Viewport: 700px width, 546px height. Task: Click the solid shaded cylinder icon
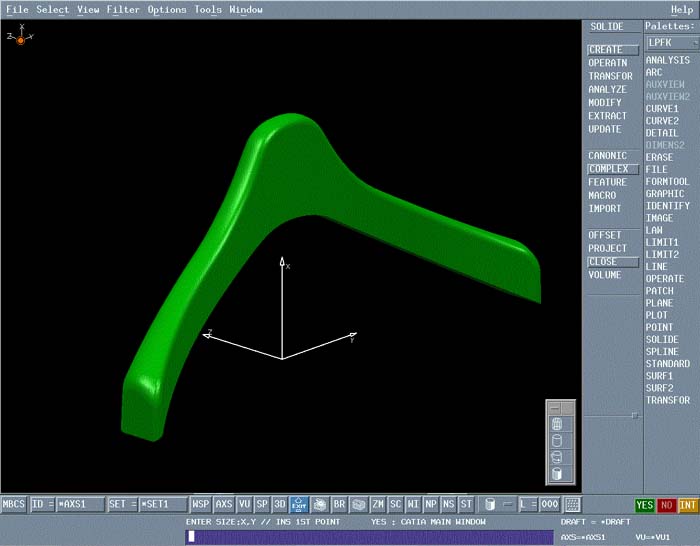557,474
